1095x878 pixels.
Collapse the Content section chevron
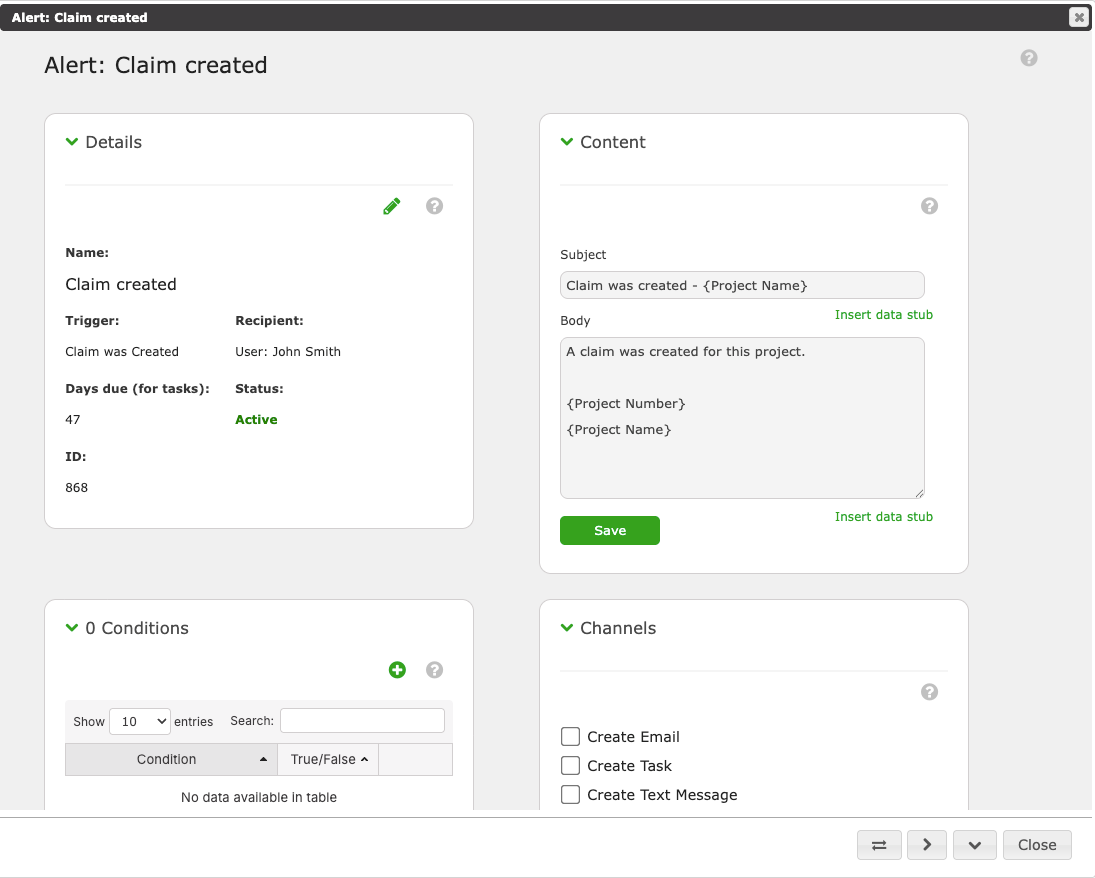click(x=567, y=142)
